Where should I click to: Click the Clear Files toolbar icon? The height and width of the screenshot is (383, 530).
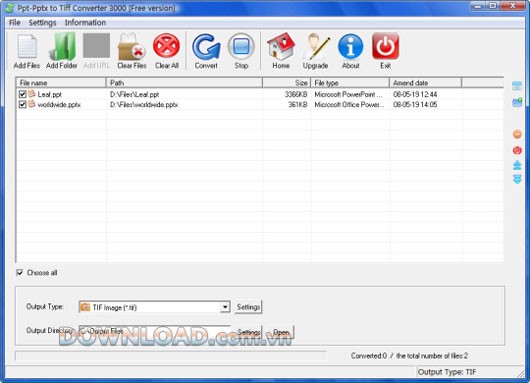tap(131, 47)
